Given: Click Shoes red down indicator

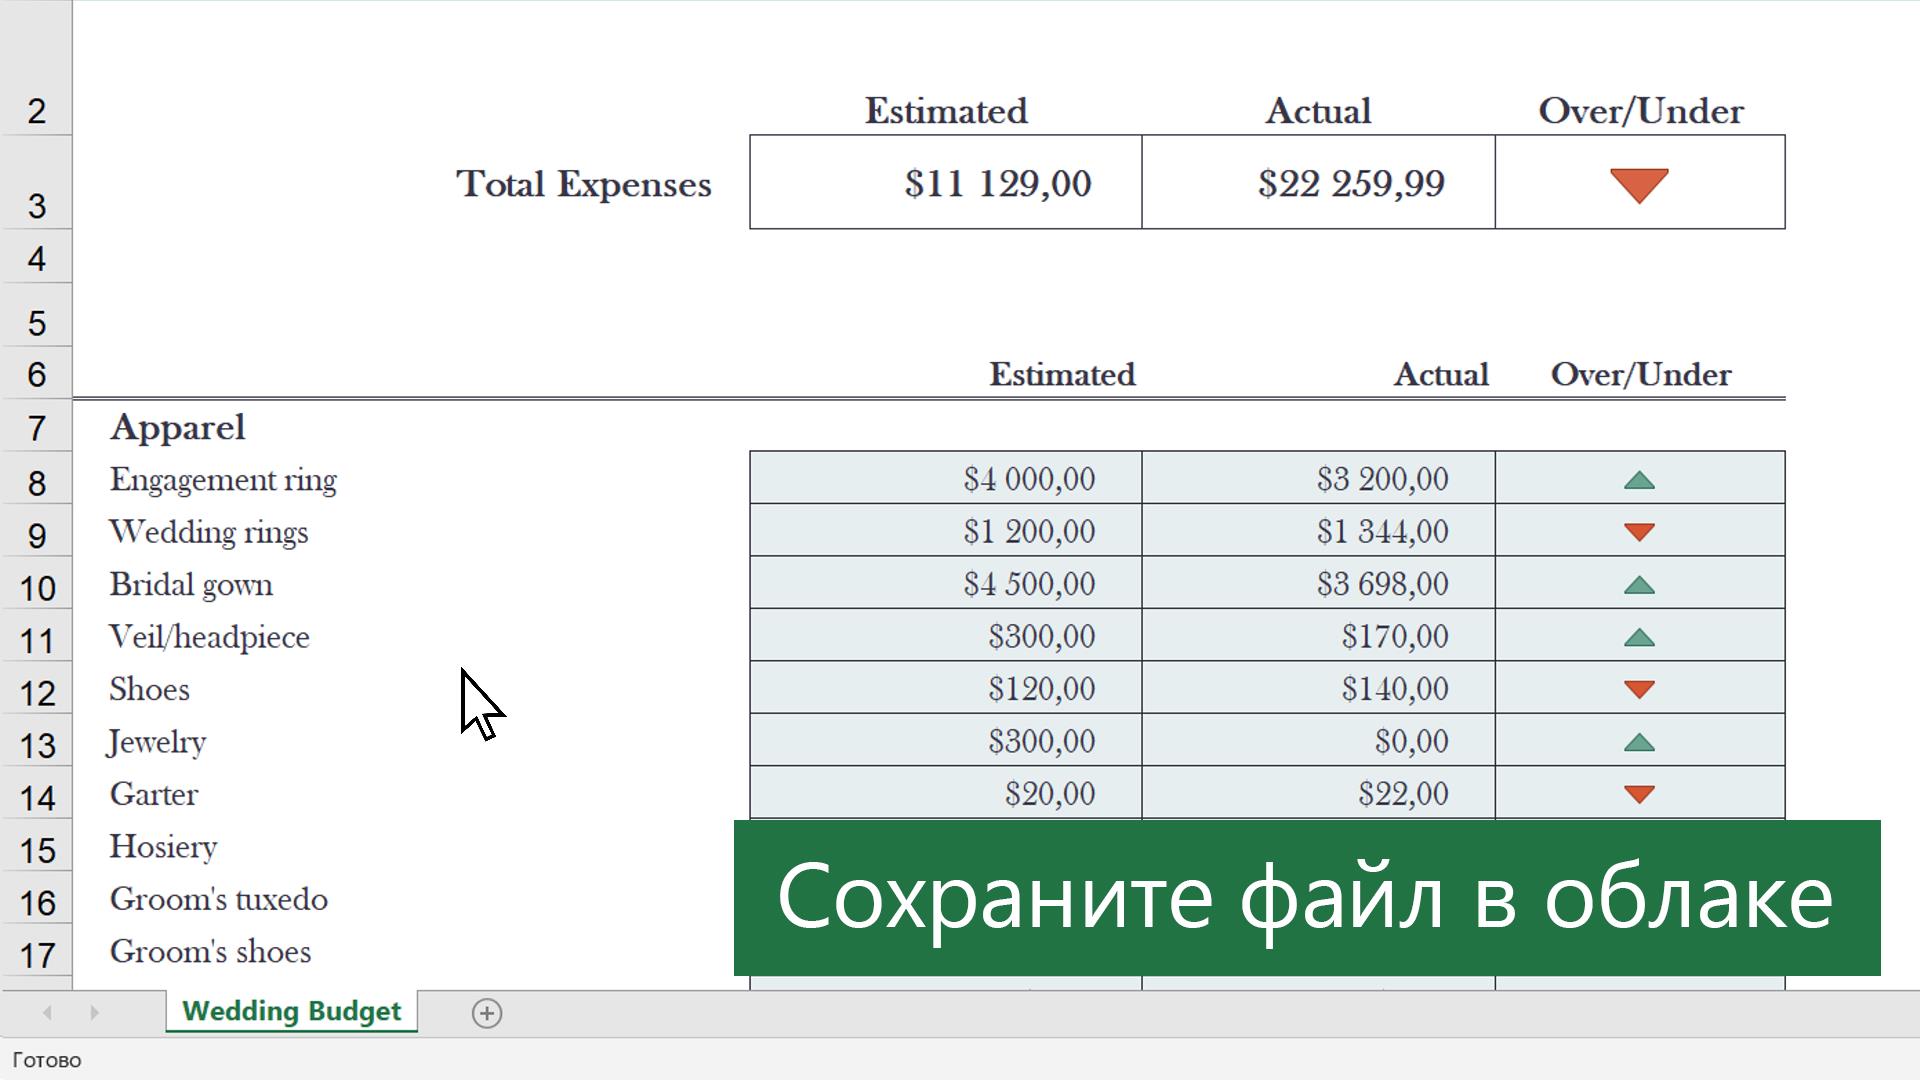Looking at the screenshot, I should [x=1639, y=689].
